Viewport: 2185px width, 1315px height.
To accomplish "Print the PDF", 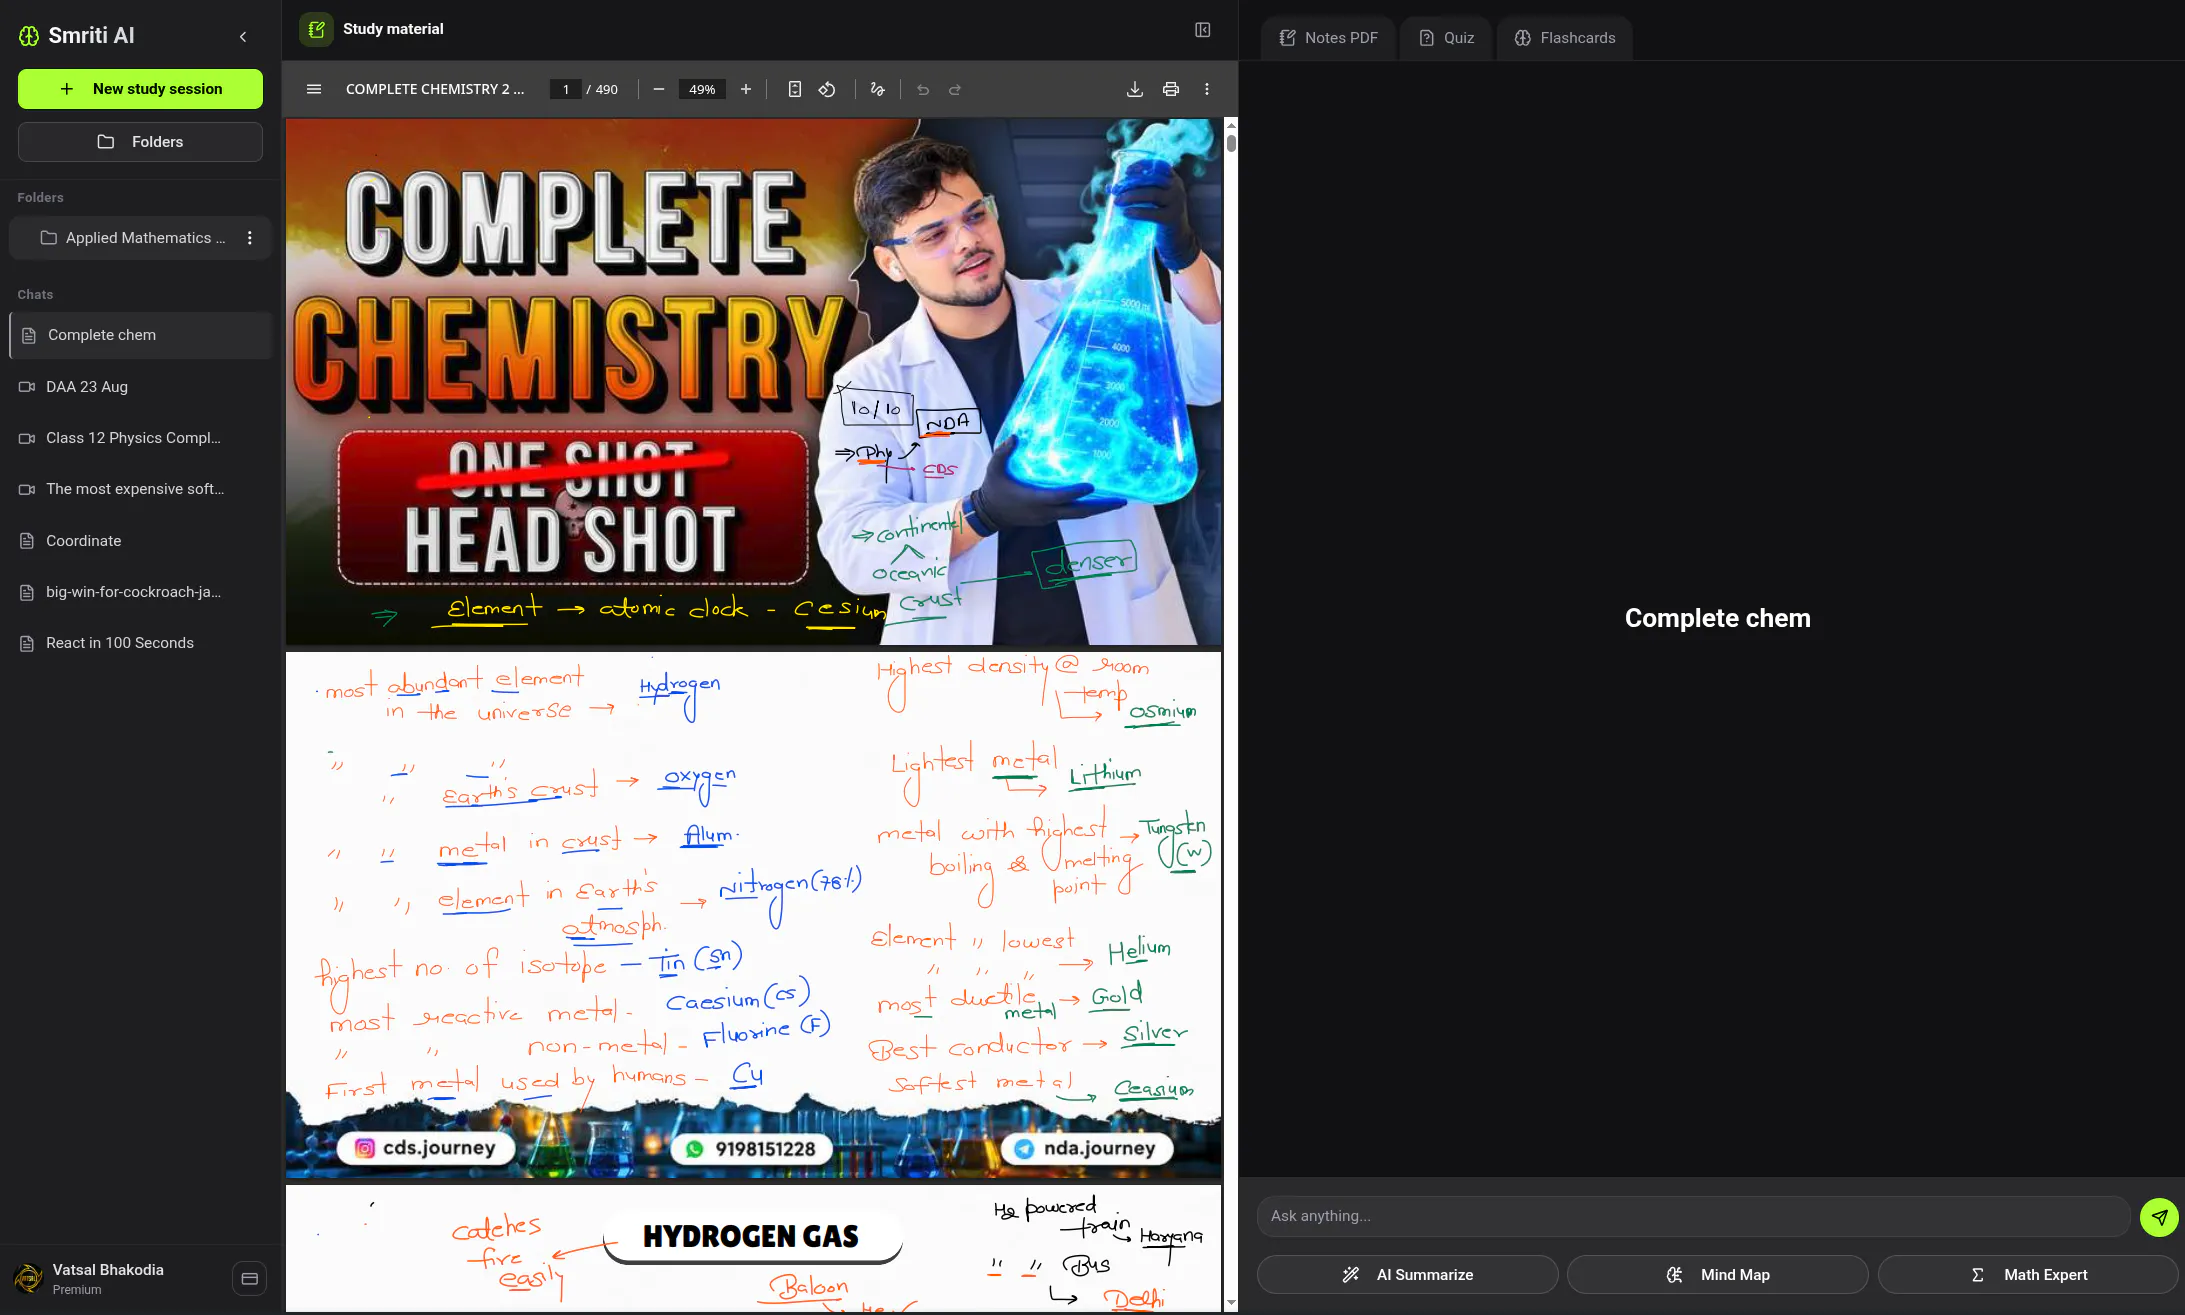I will click(1171, 89).
